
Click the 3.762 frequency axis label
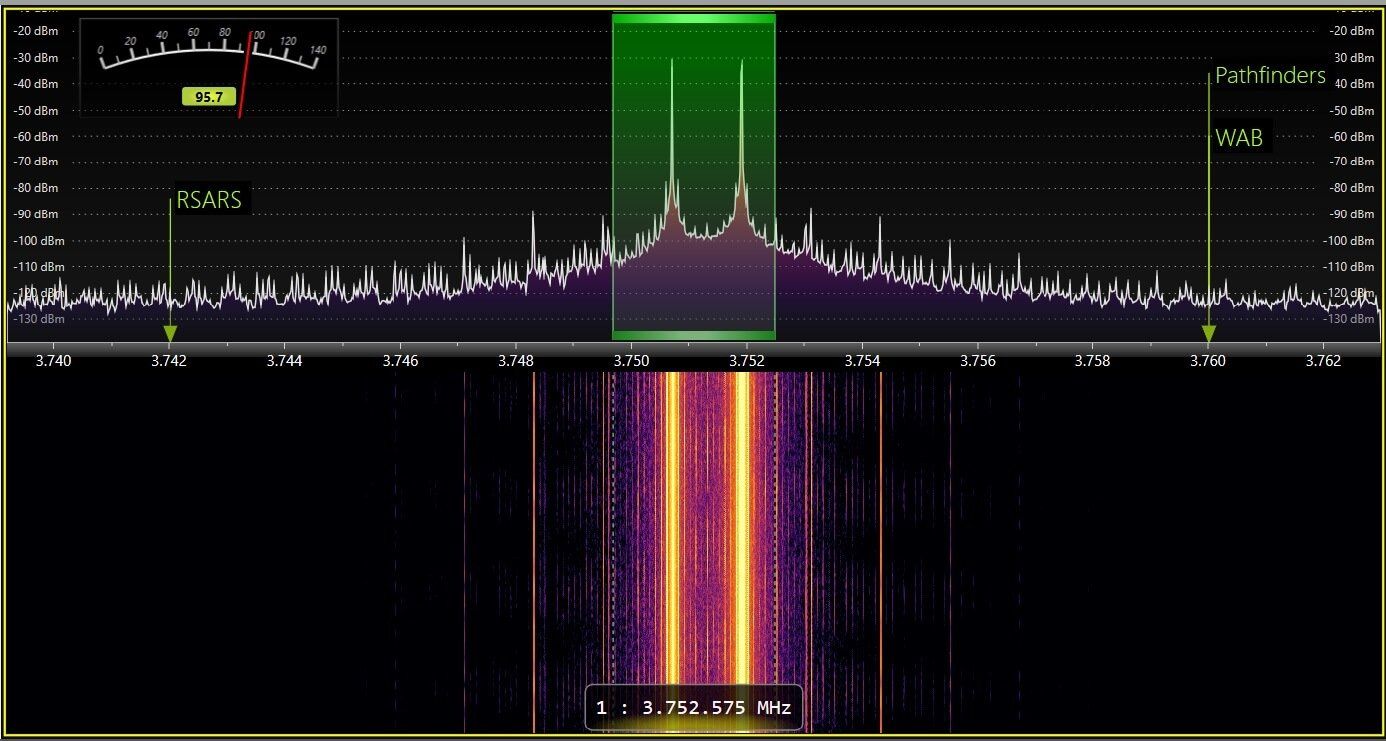1324,361
